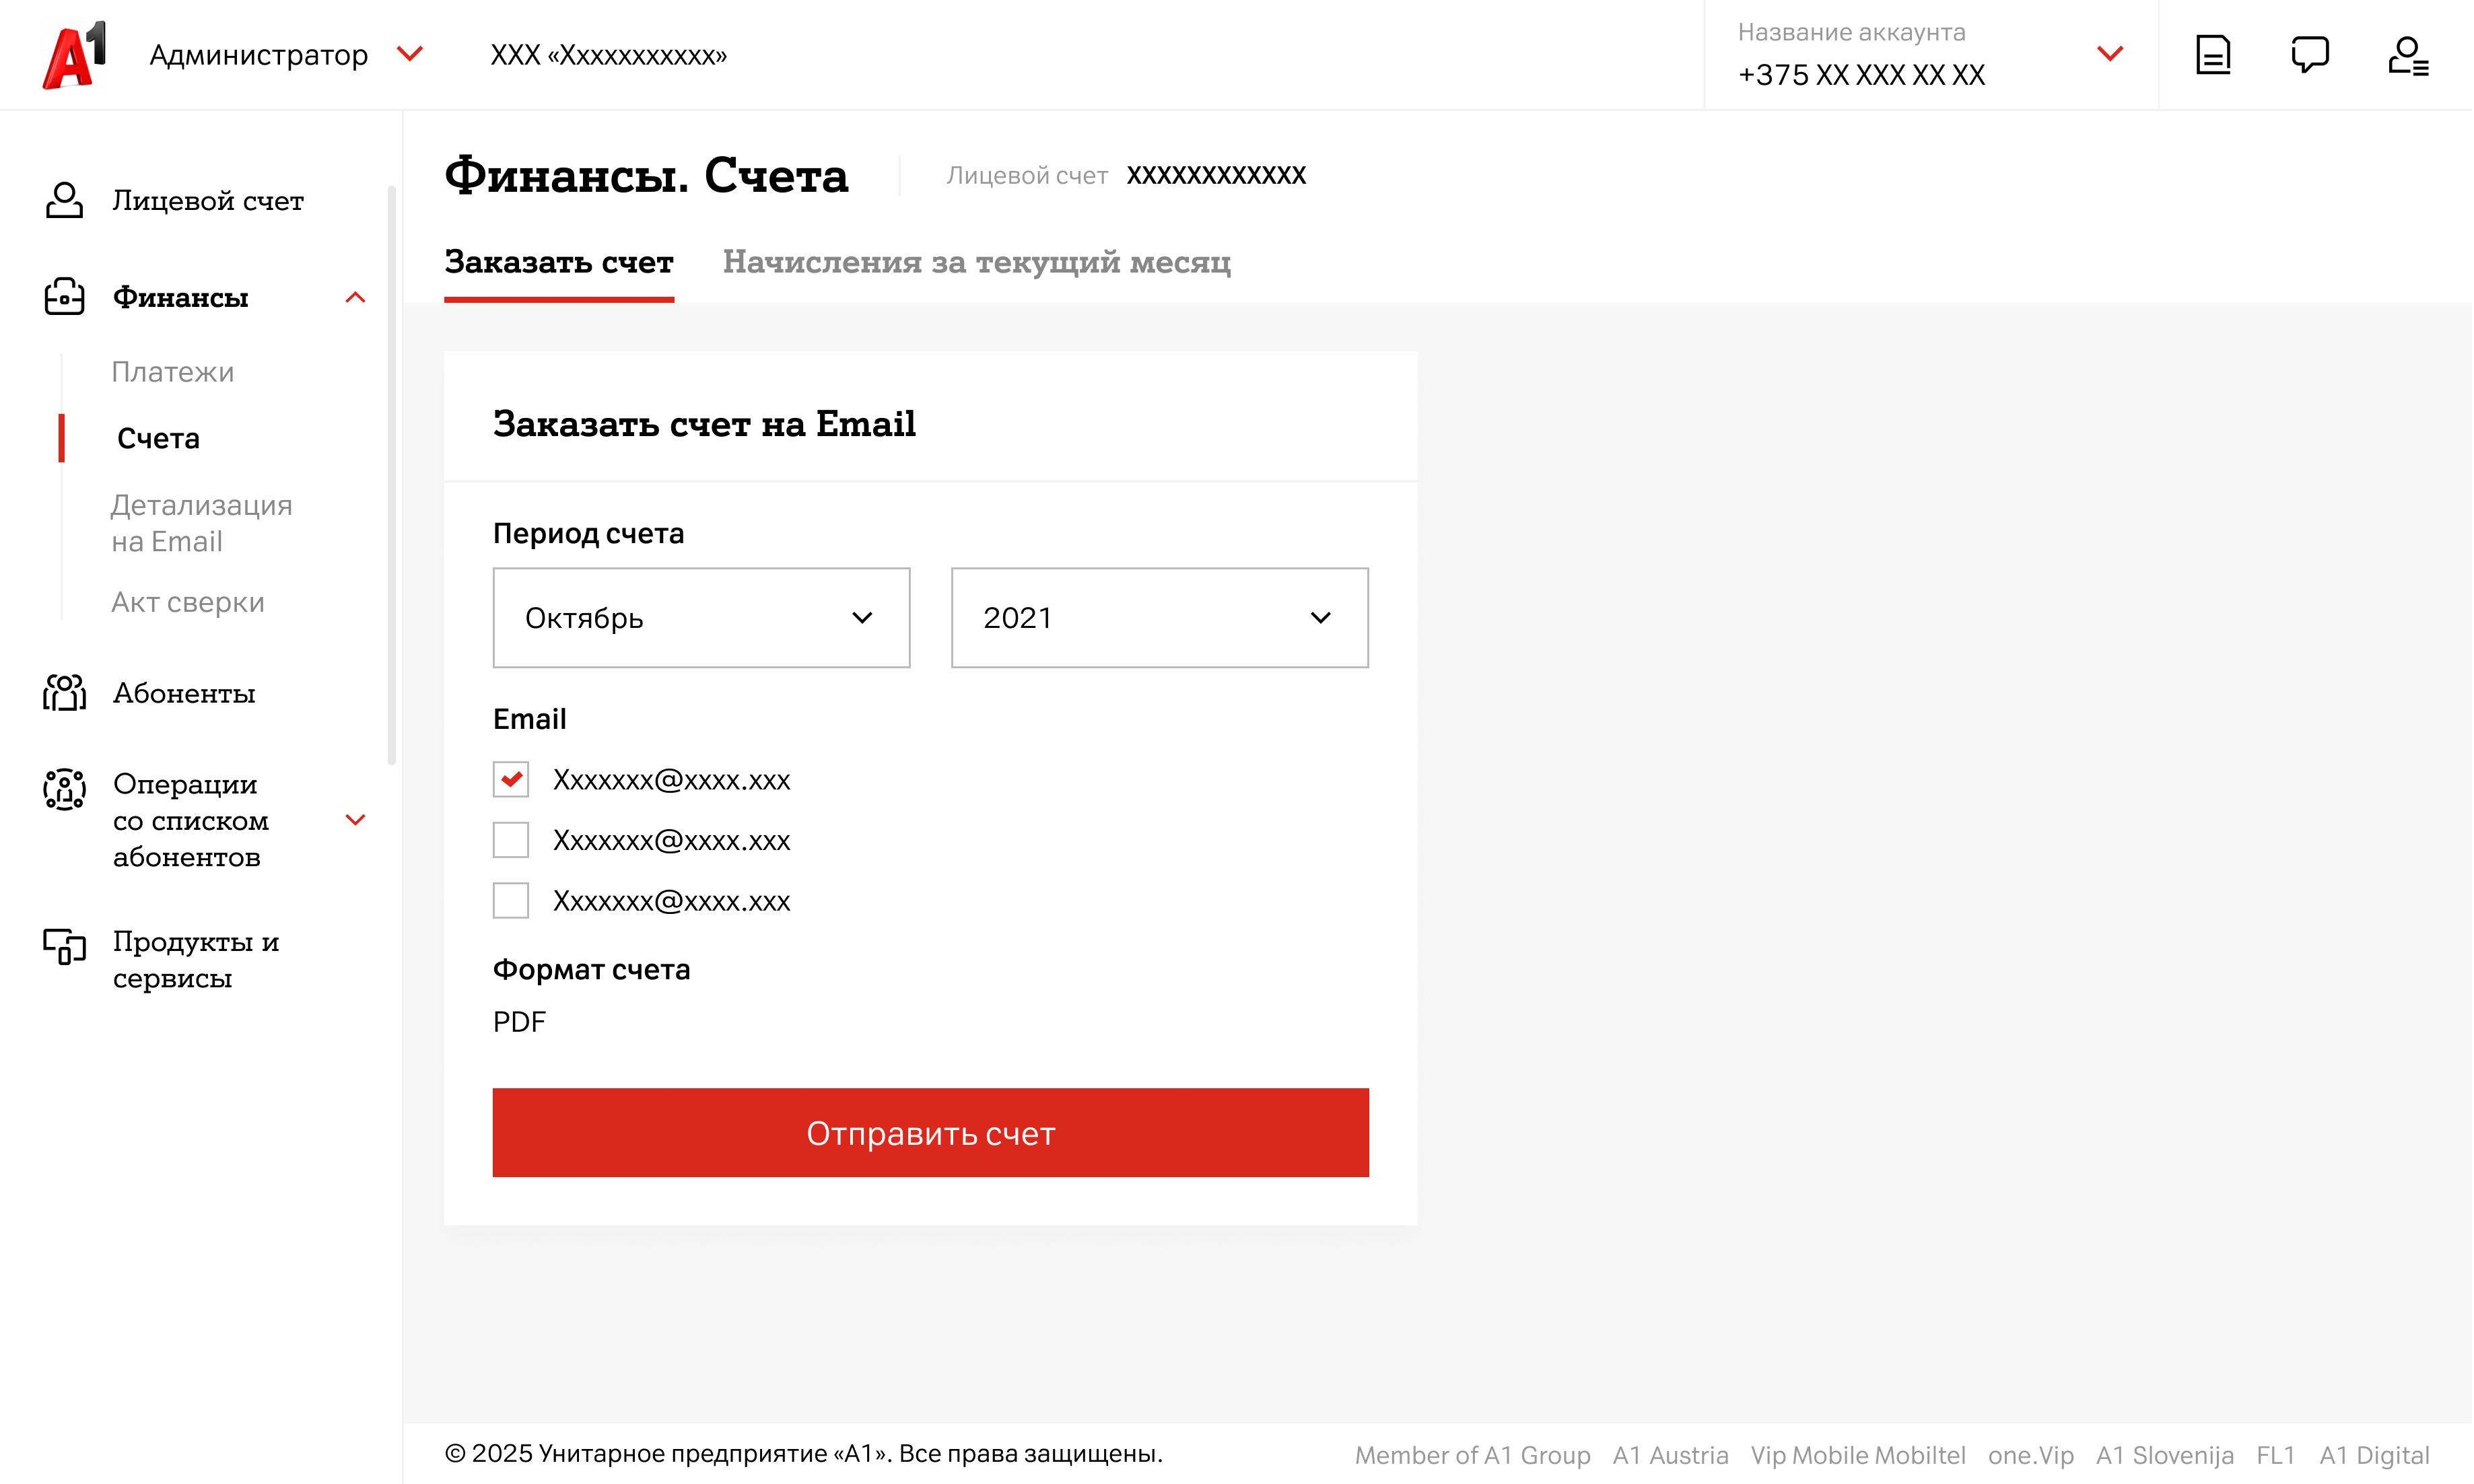Open the user profile icon

pos(2408,56)
